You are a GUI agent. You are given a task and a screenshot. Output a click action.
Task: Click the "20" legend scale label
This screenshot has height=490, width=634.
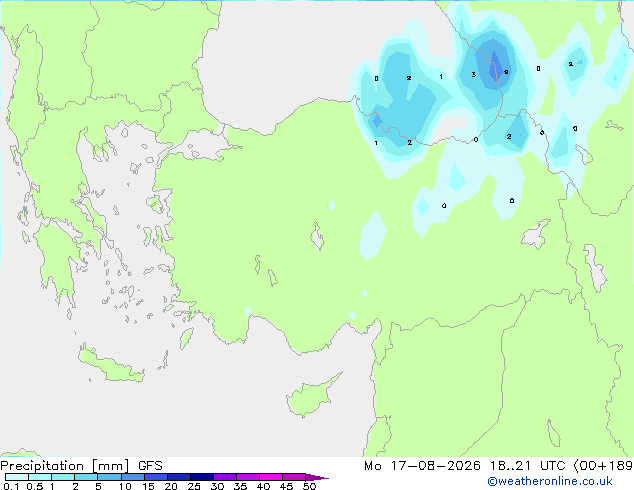point(171,486)
